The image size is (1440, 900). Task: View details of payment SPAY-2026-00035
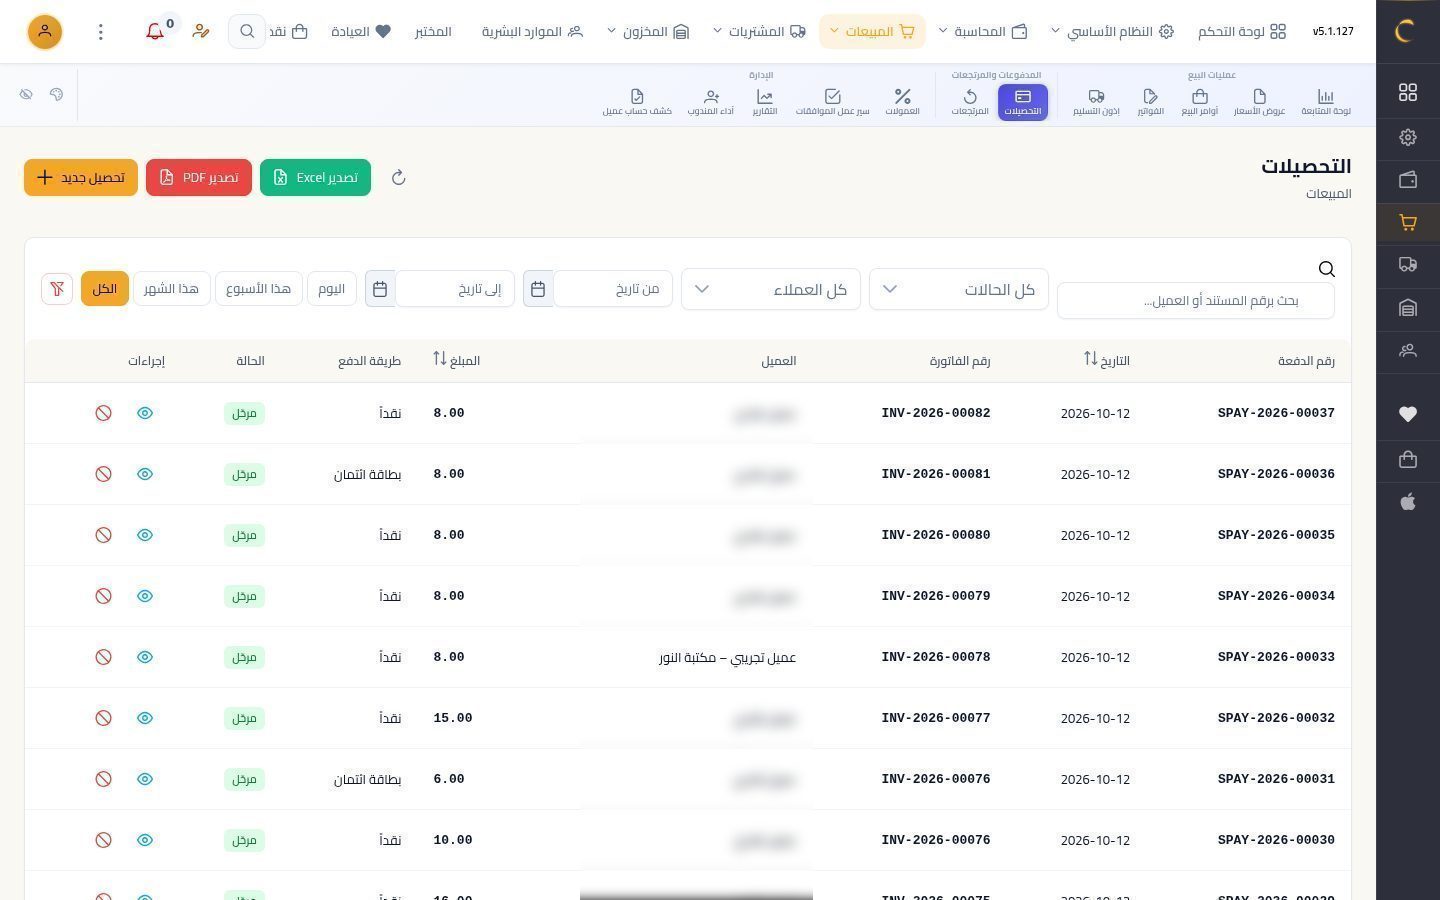145,535
